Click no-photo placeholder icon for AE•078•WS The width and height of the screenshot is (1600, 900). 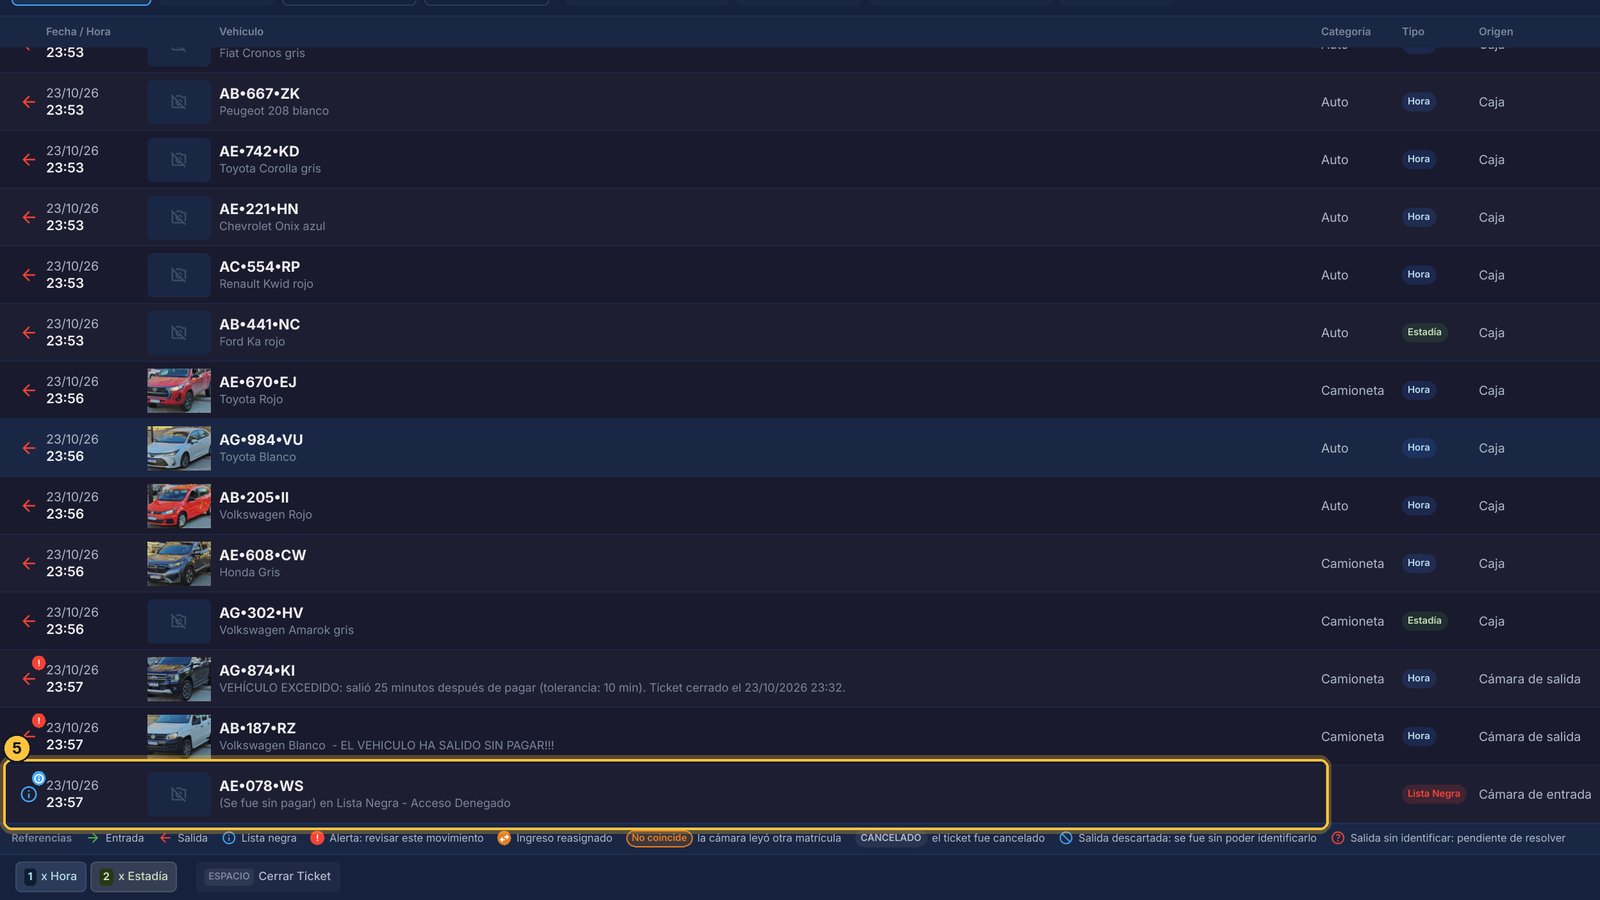coord(179,794)
